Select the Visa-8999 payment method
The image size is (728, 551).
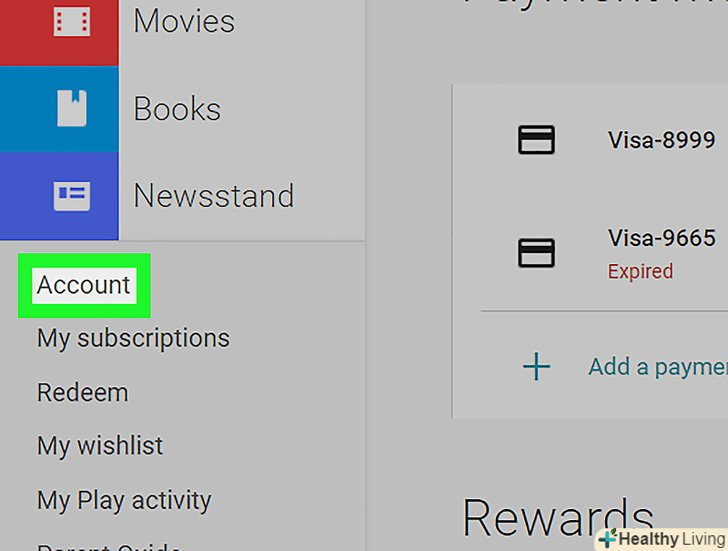click(662, 140)
